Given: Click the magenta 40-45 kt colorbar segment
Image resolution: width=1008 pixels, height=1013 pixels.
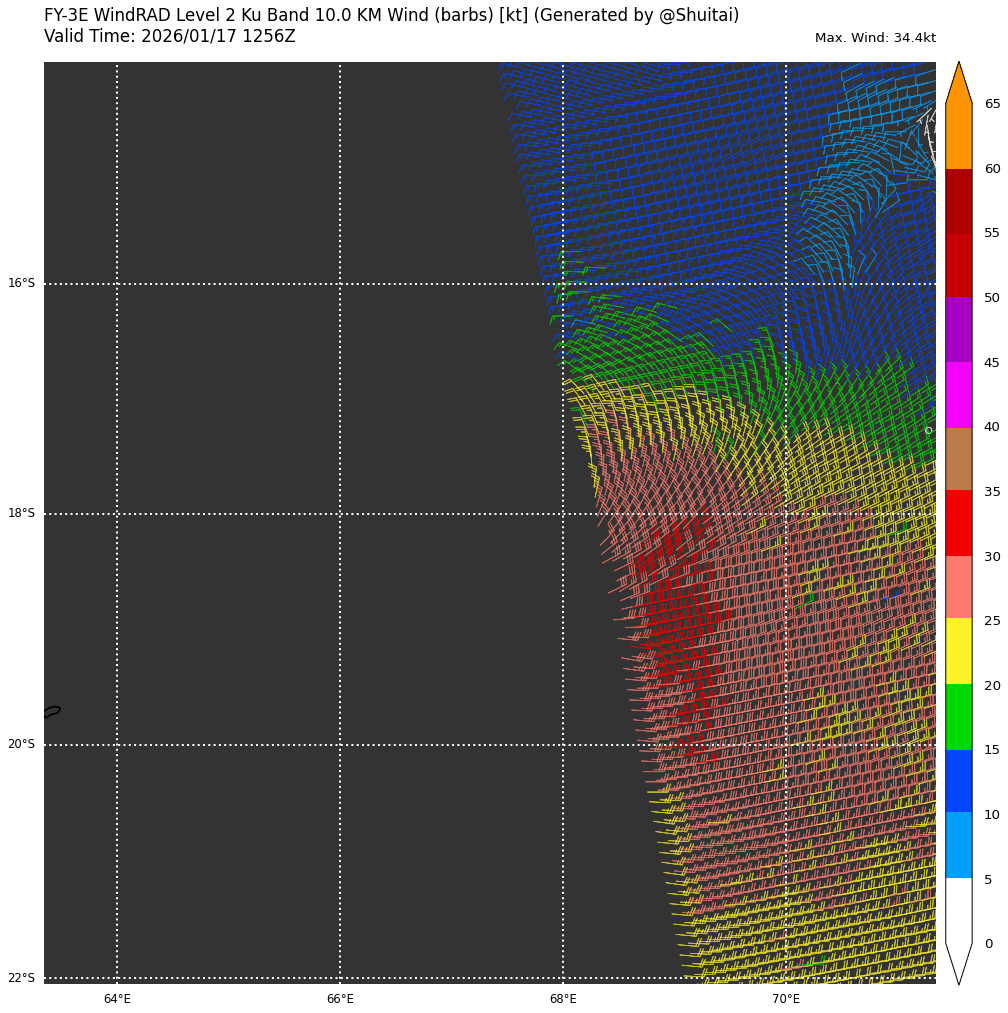Looking at the screenshot, I should 958,395.
